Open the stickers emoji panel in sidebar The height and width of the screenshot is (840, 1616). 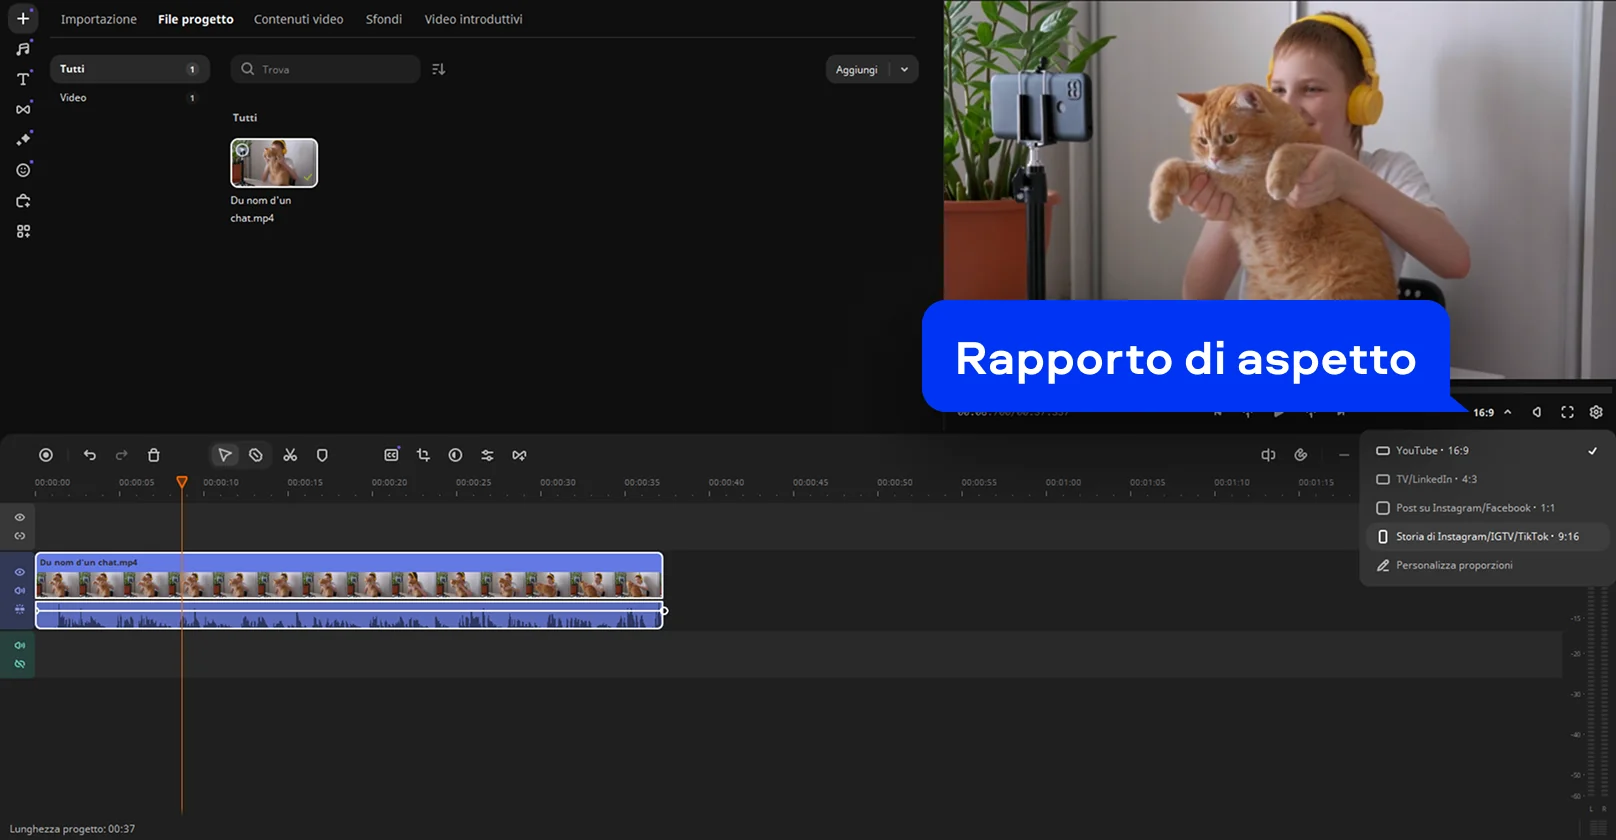23,170
